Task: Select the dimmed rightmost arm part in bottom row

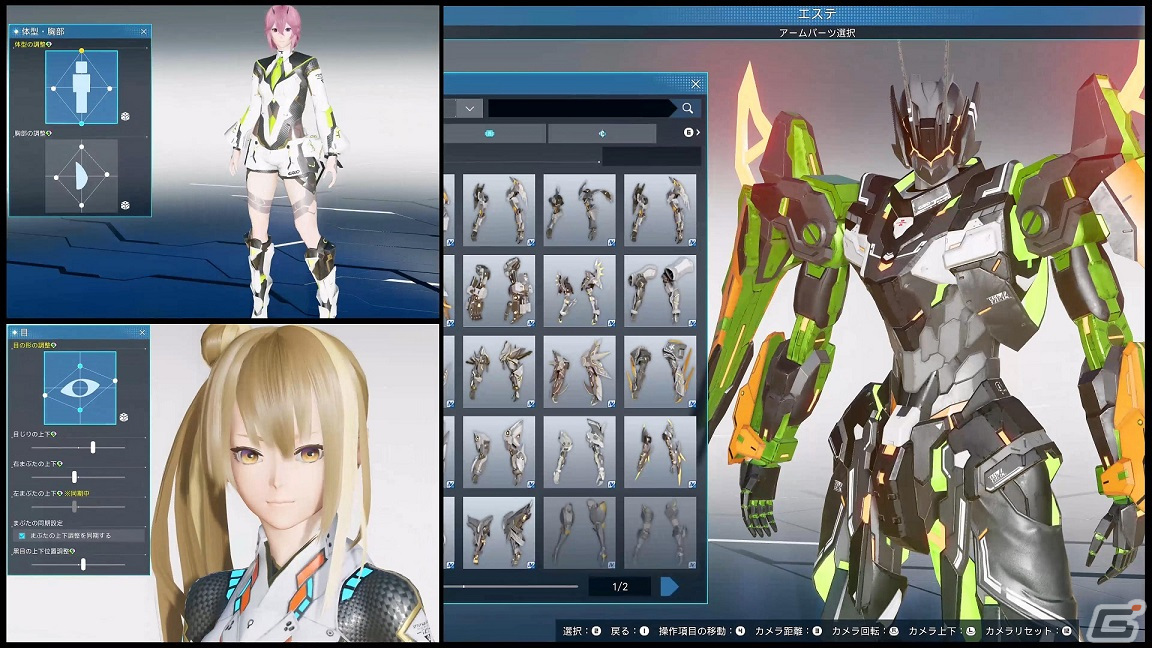Action: [x=660, y=533]
